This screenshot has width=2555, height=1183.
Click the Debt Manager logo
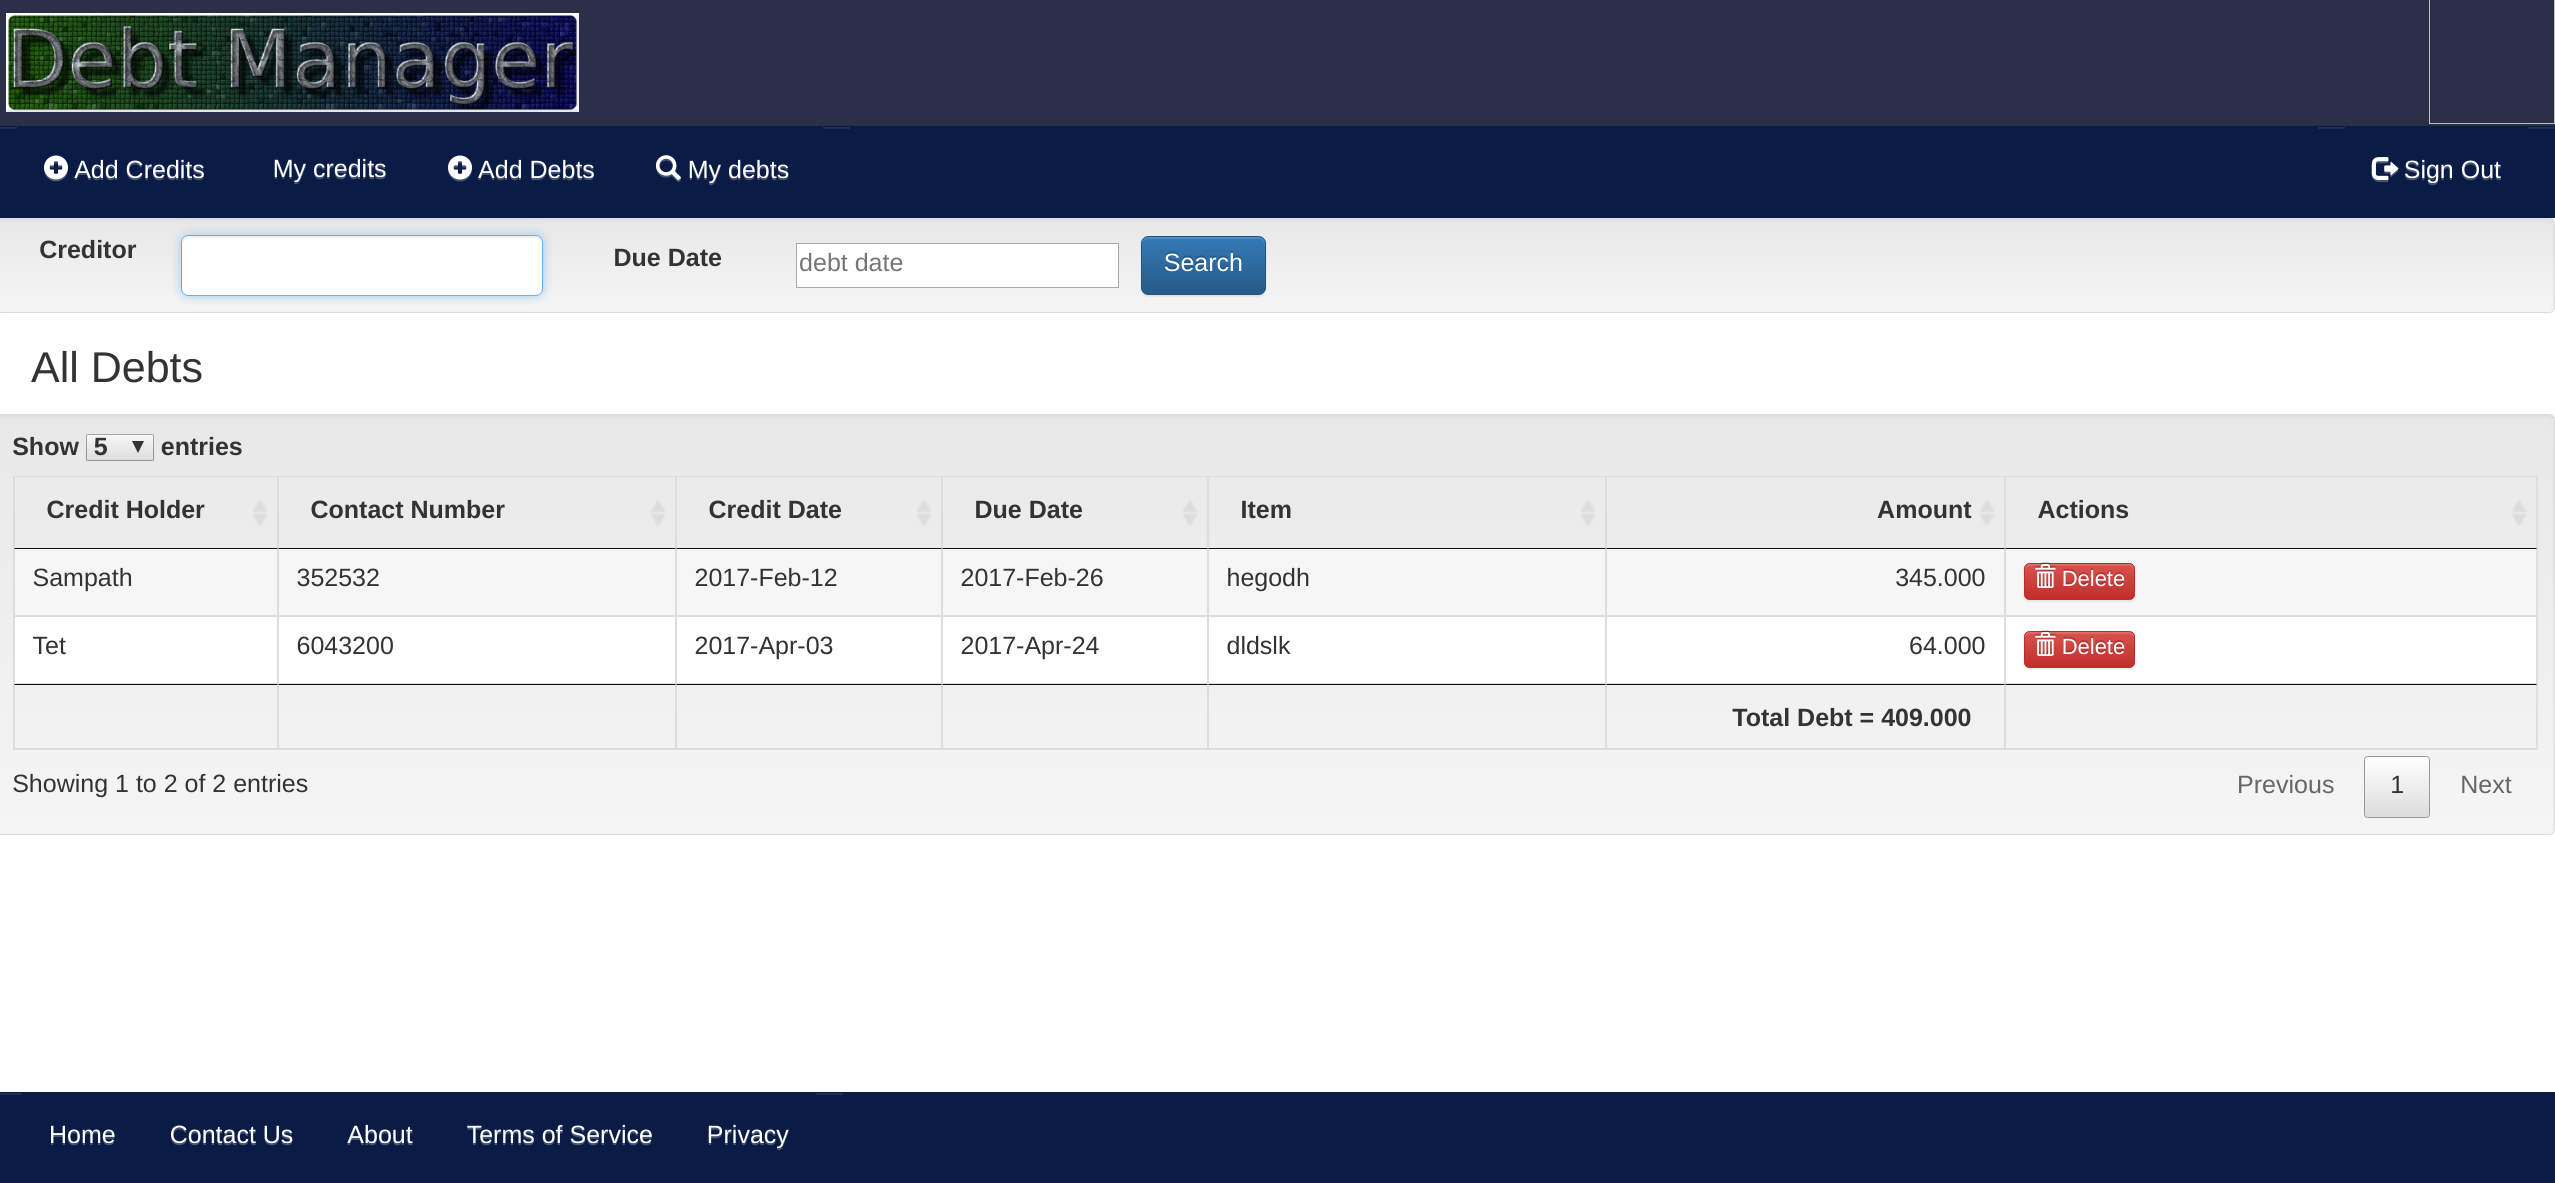click(293, 62)
